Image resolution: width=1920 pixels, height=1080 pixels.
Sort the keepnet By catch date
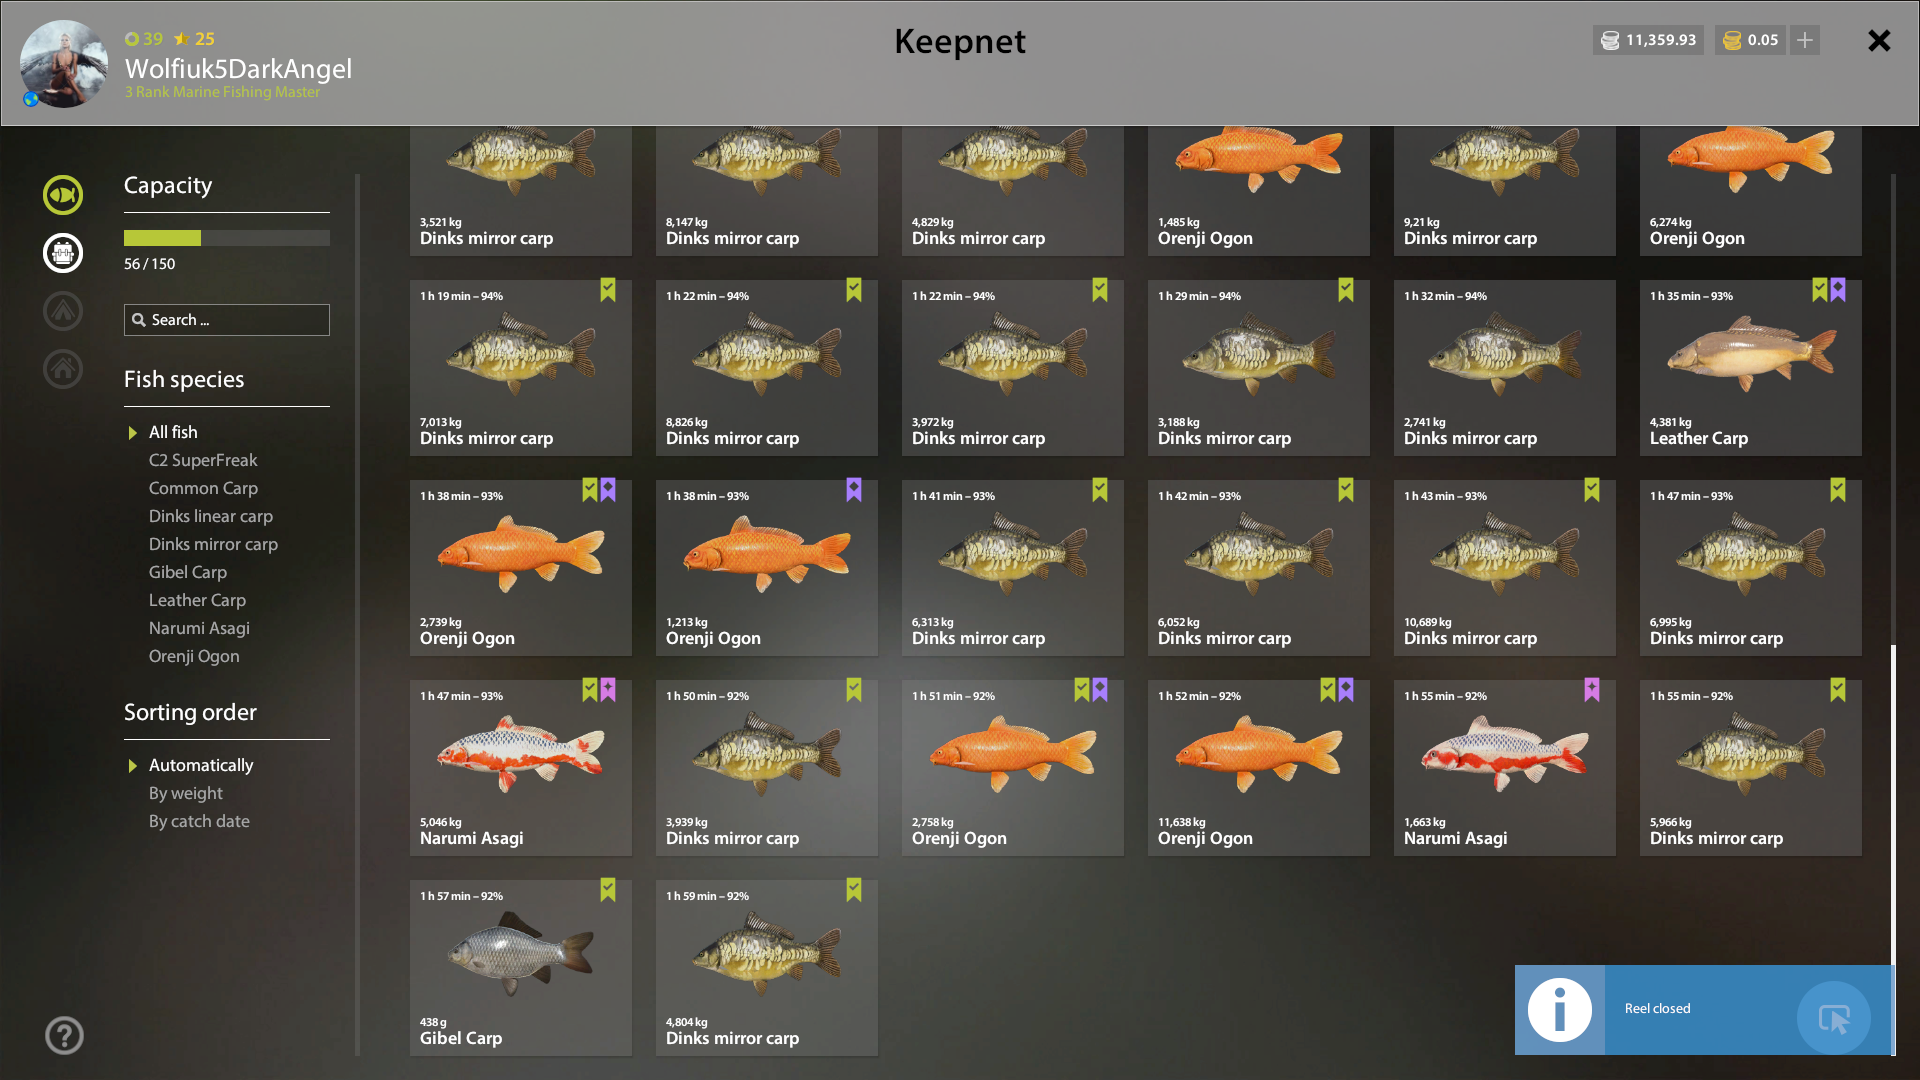tap(199, 821)
